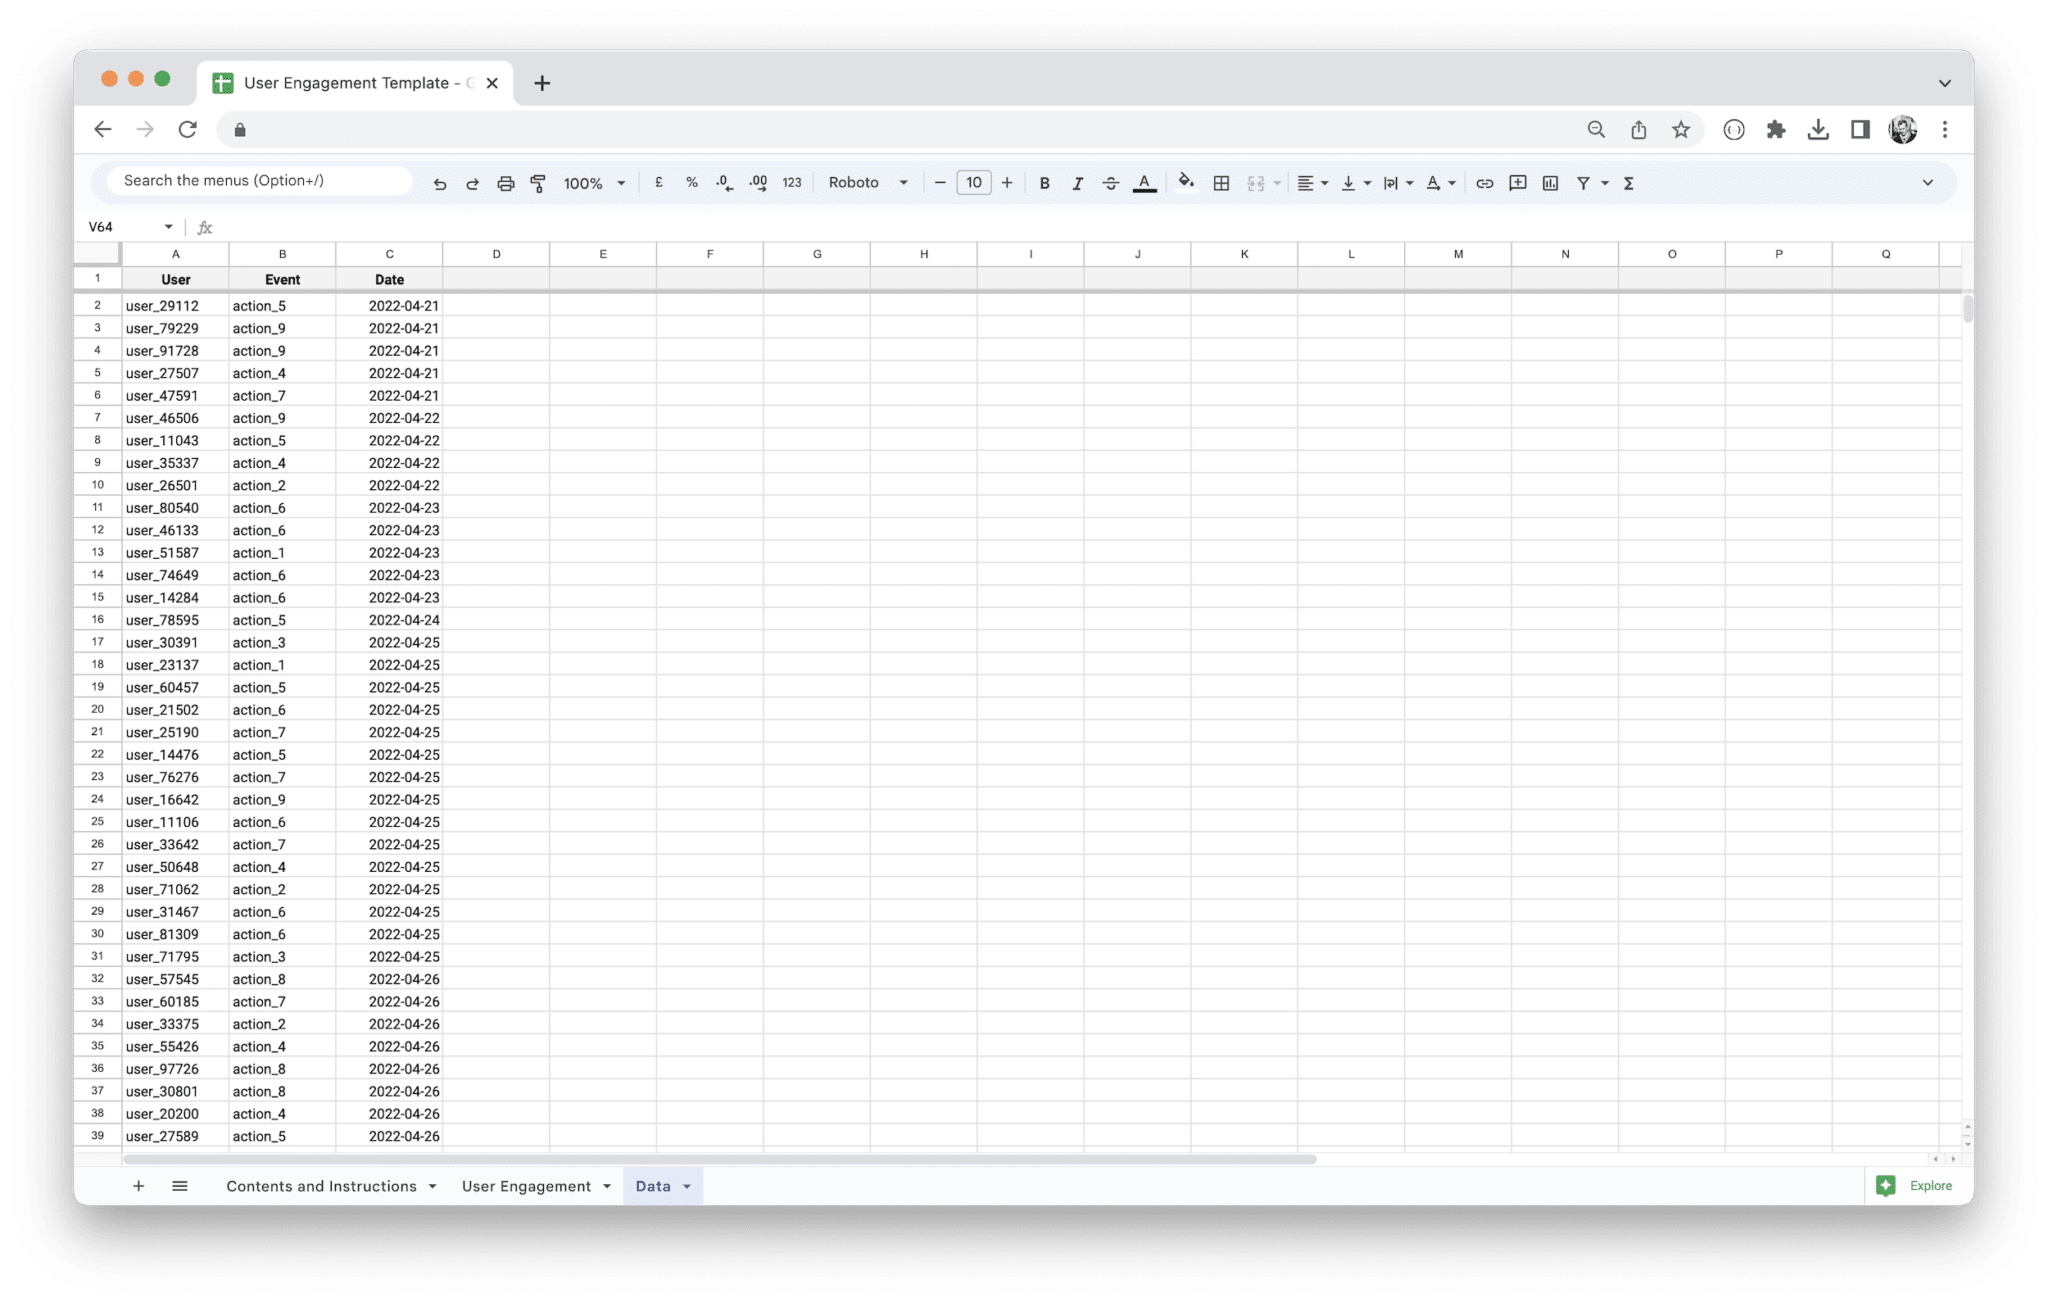
Task: Insert a comment on the cell
Action: (x=1517, y=183)
